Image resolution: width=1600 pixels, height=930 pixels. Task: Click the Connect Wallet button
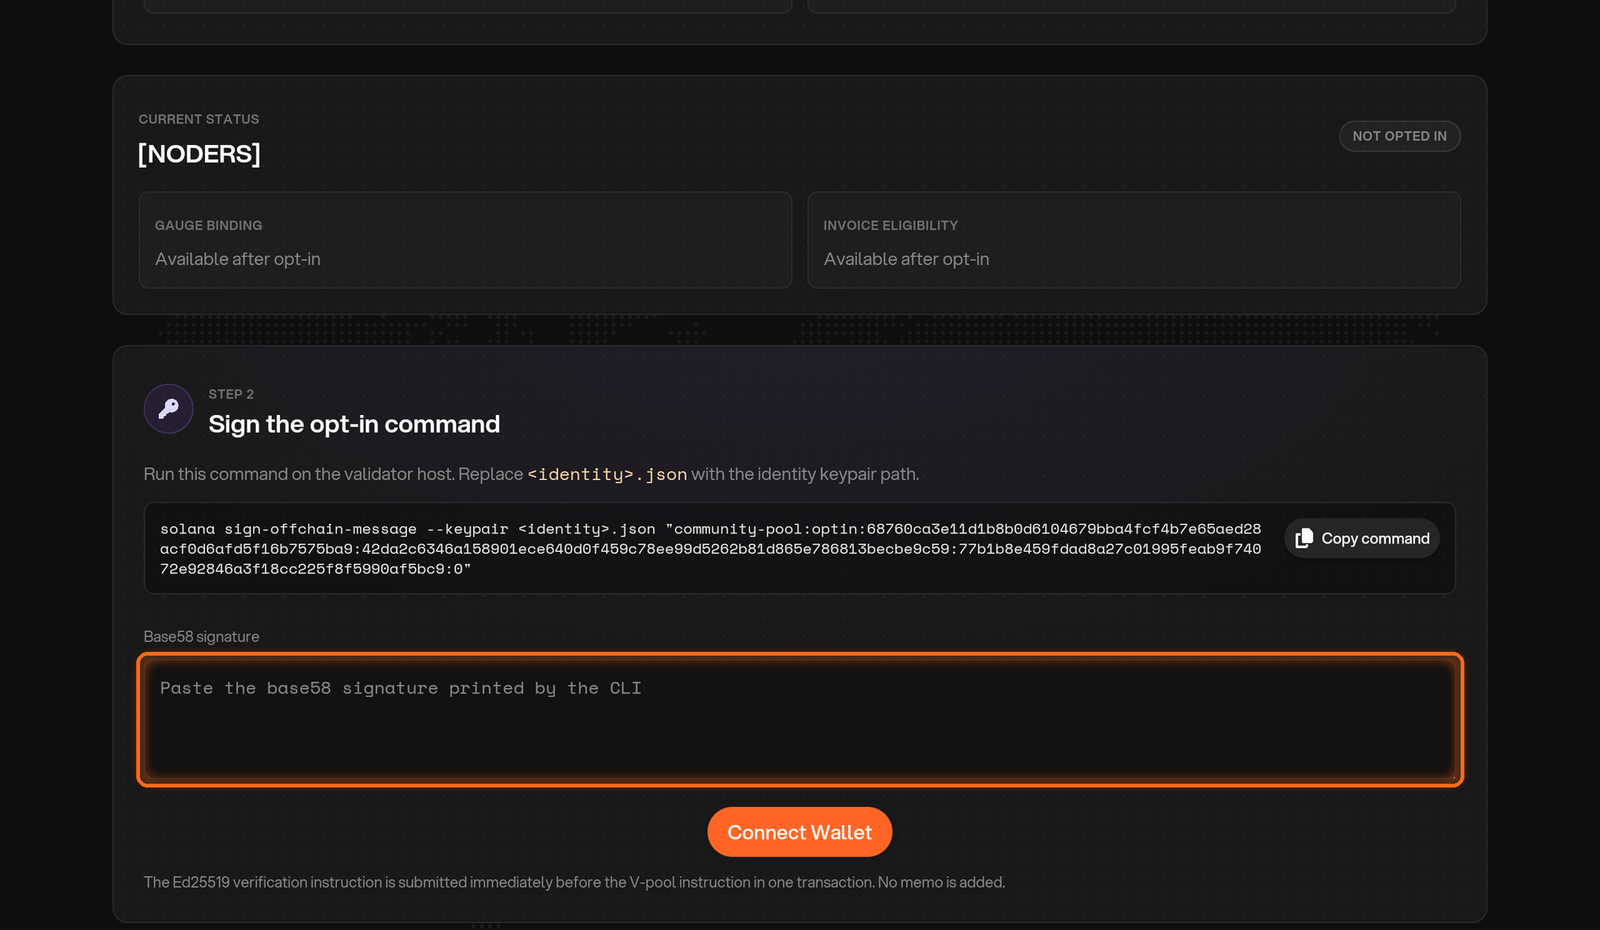[800, 832]
